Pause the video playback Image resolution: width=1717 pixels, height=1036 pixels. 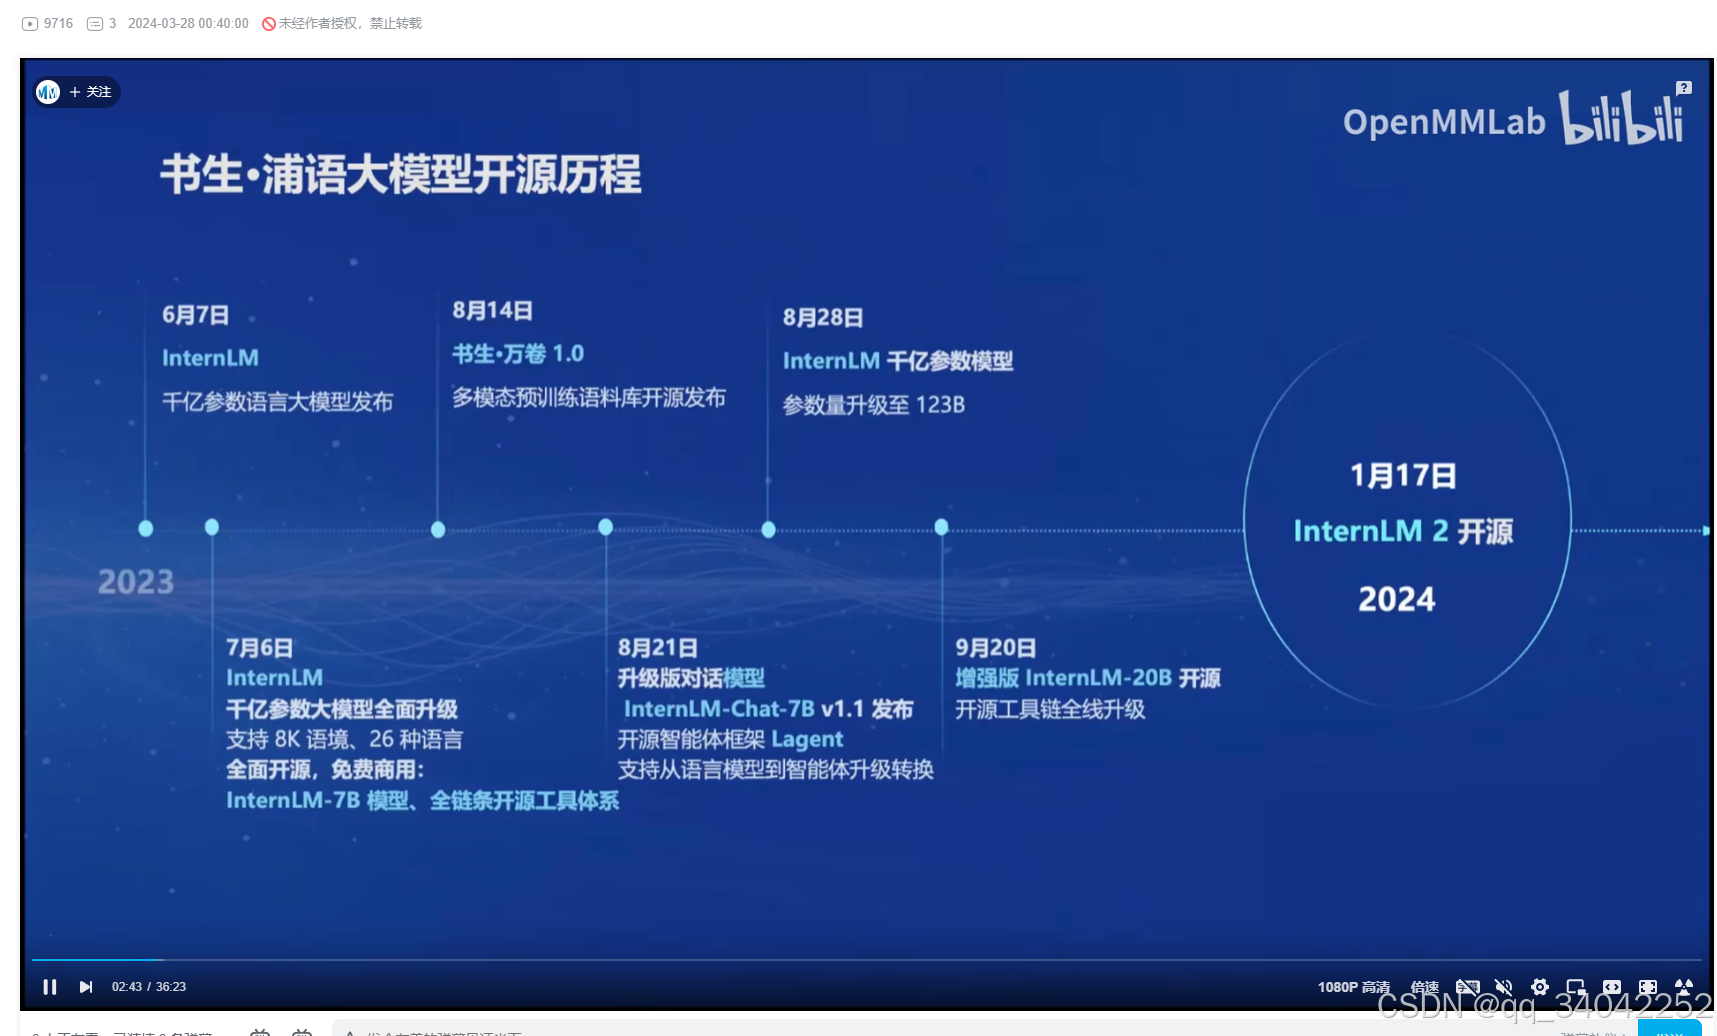pyautogui.click(x=49, y=987)
